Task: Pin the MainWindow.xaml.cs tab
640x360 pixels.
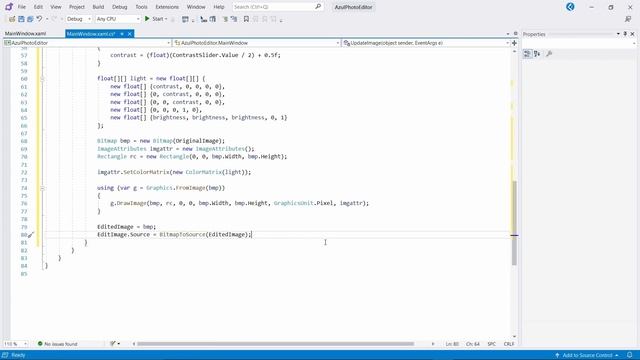Action: [x=122, y=34]
